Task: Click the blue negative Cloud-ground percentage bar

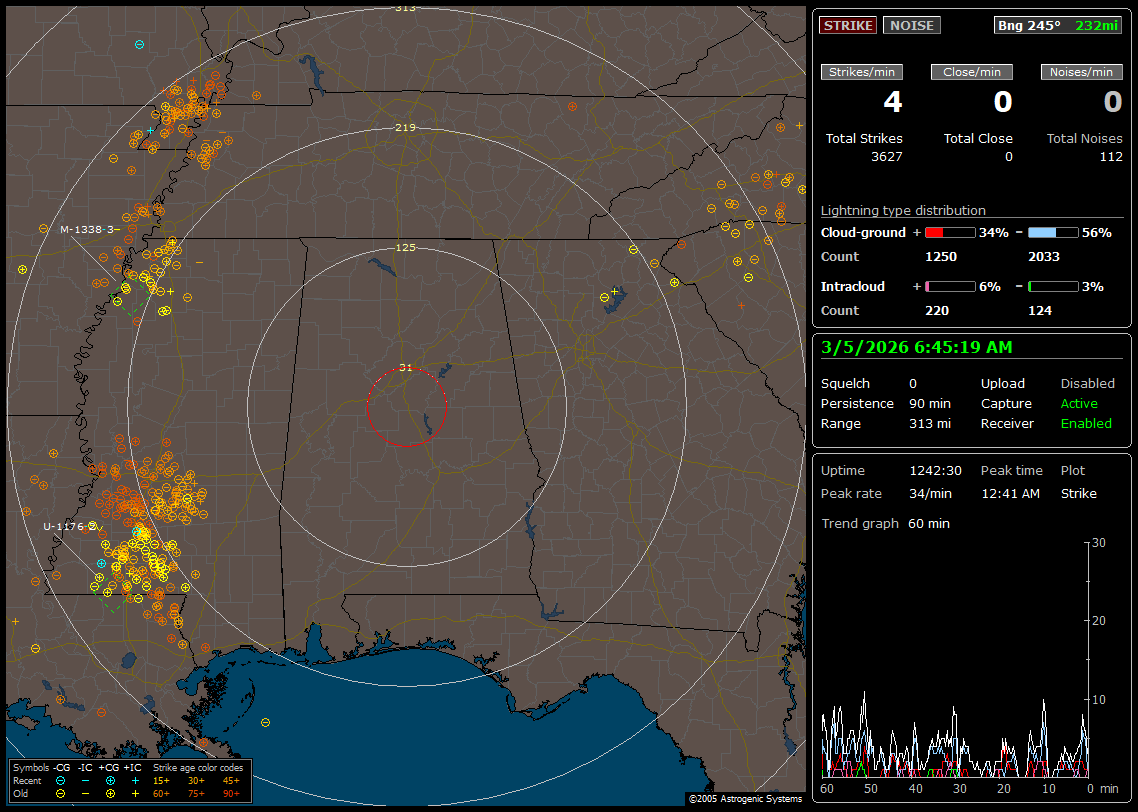Action: click(x=1053, y=232)
